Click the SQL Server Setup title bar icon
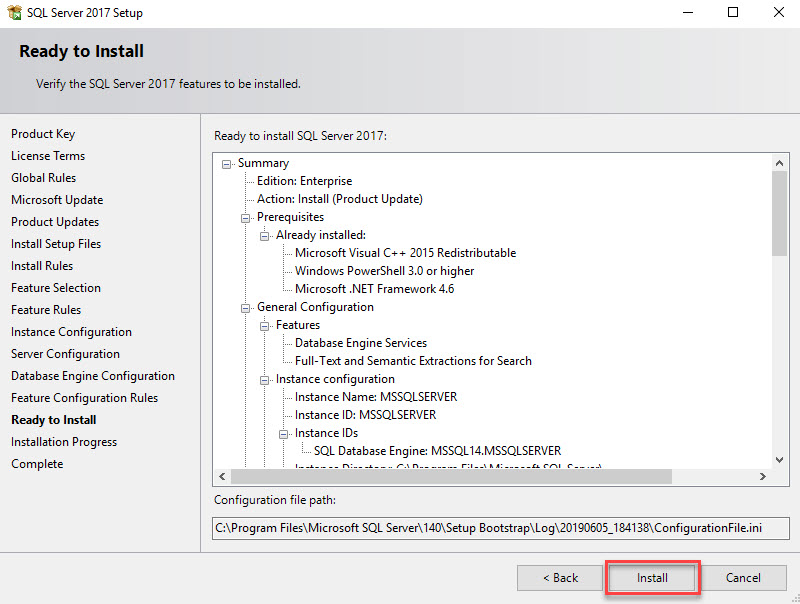Viewport: 800px width, 604px height. (14, 12)
